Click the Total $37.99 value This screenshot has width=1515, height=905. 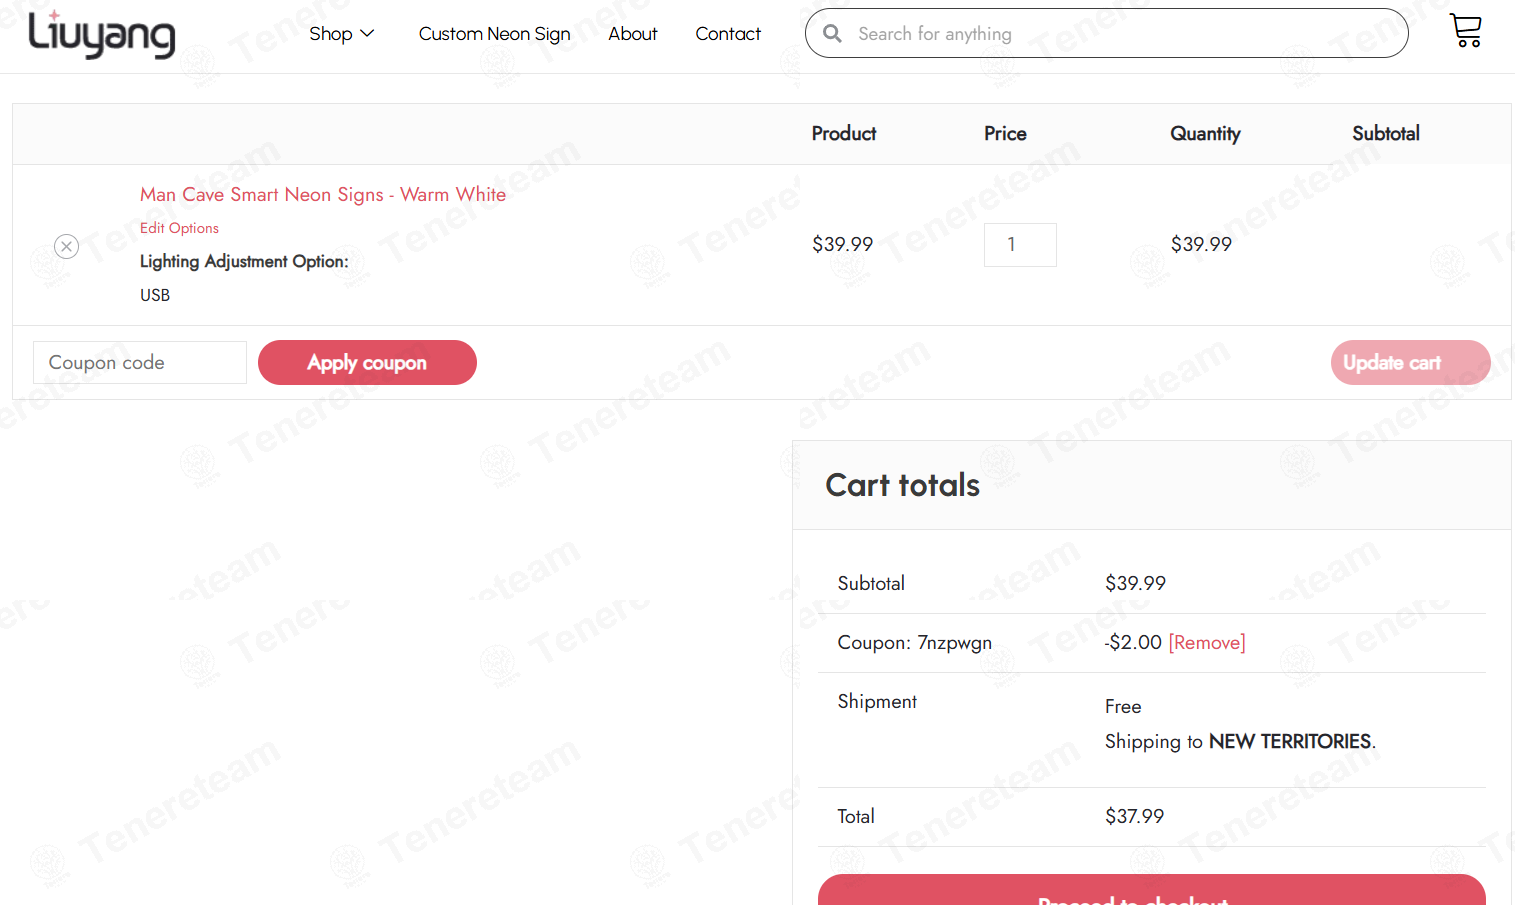(1134, 817)
